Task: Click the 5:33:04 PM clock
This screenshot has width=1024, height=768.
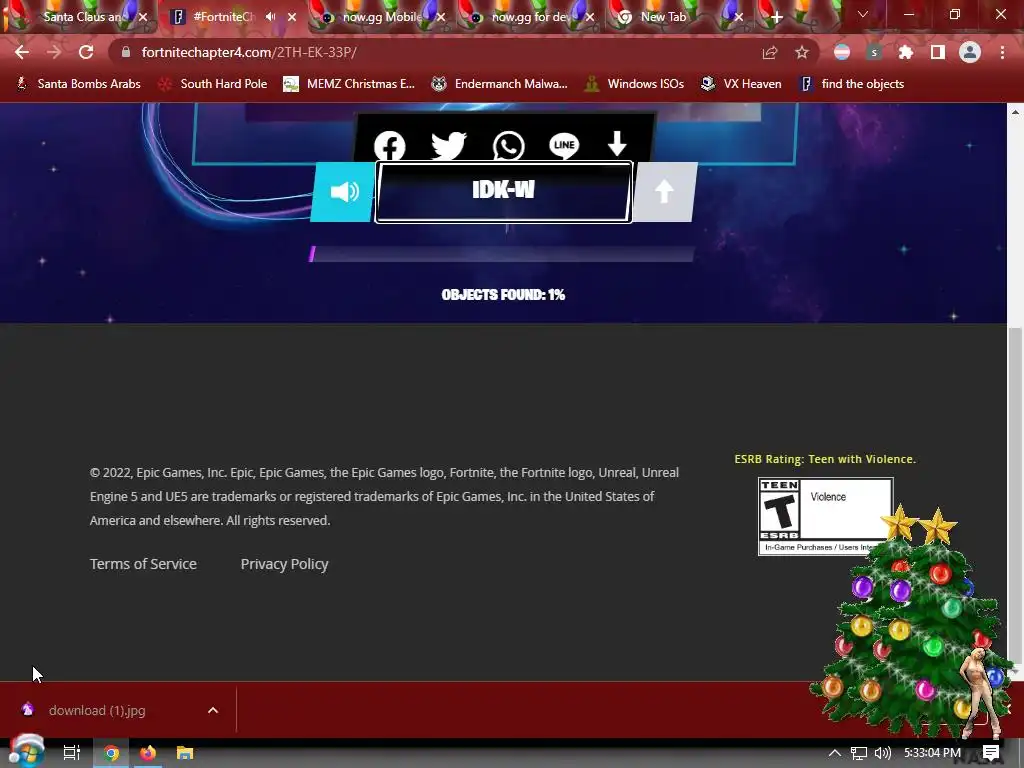Action: (932, 753)
